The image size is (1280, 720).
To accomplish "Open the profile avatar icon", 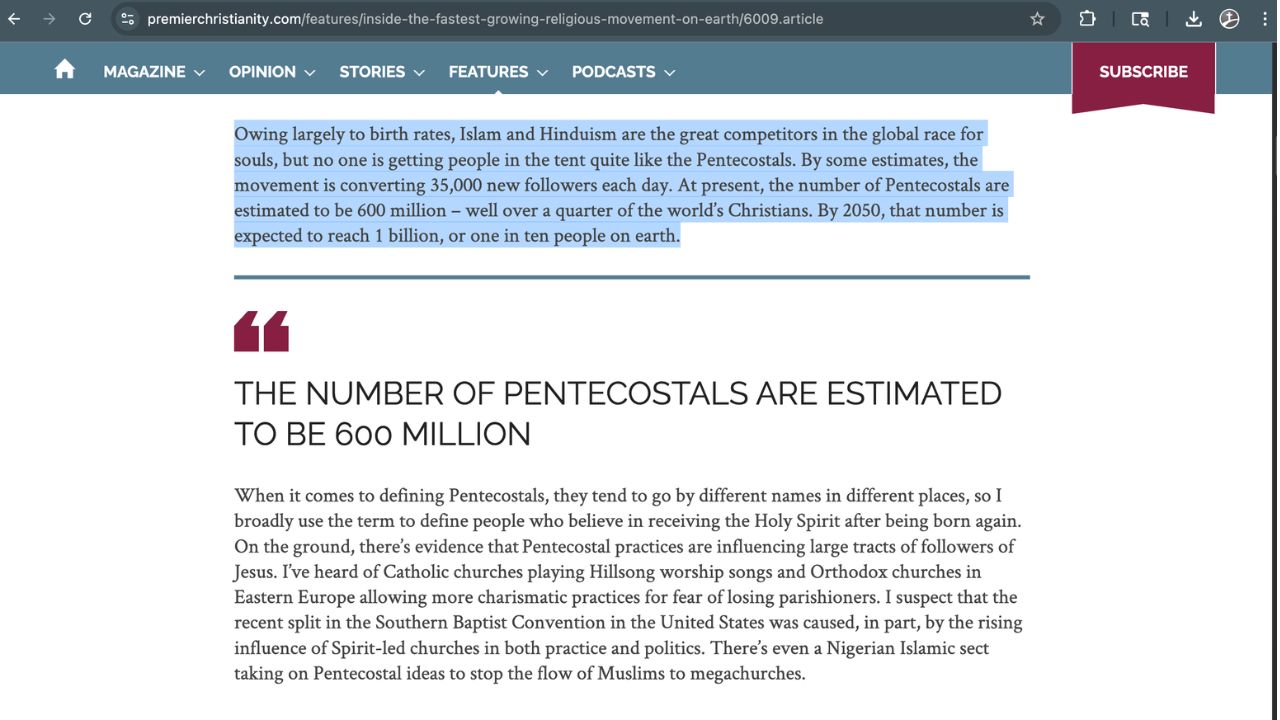I will pos(1229,19).
